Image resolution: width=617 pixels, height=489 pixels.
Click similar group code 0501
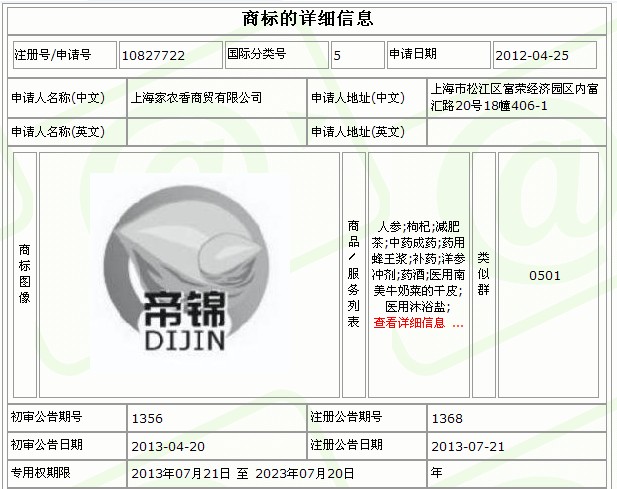[545, 275]
